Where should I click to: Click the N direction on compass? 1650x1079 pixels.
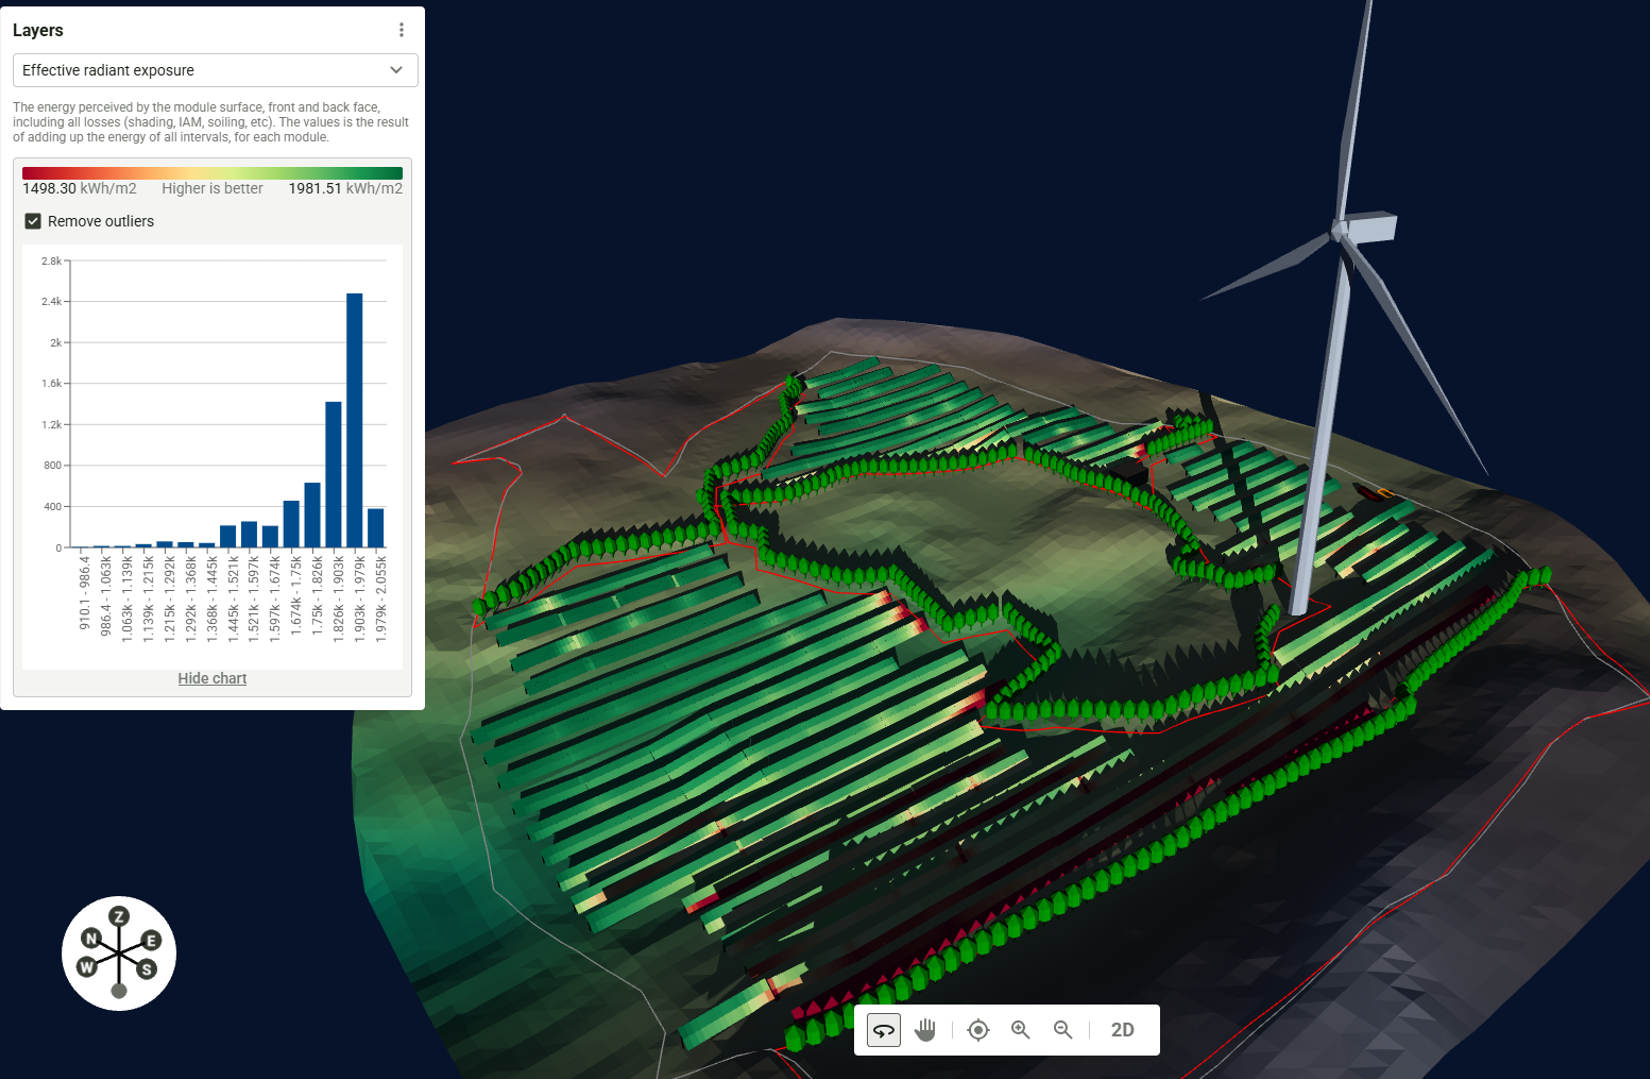[x=91, y=938]
